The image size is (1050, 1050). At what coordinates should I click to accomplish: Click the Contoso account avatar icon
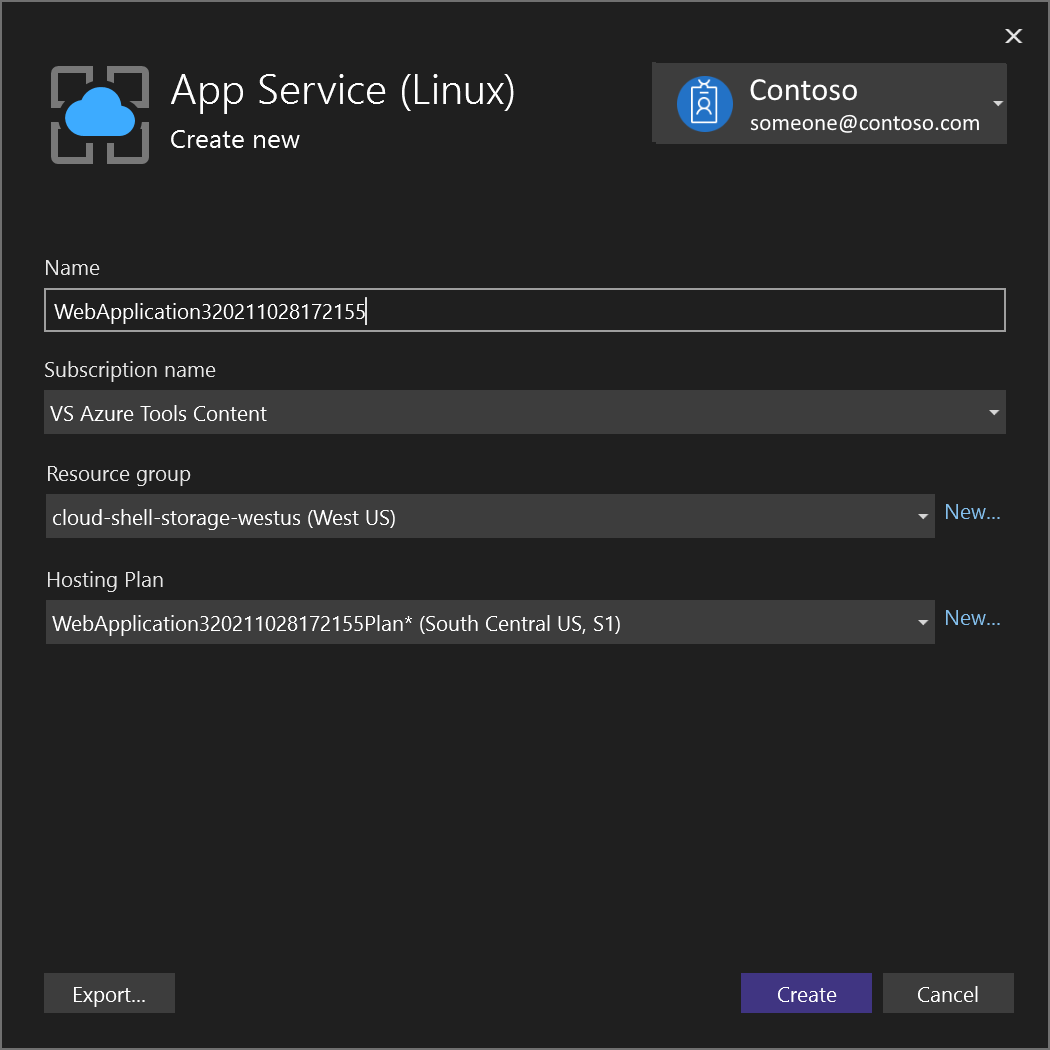point(705,103)
